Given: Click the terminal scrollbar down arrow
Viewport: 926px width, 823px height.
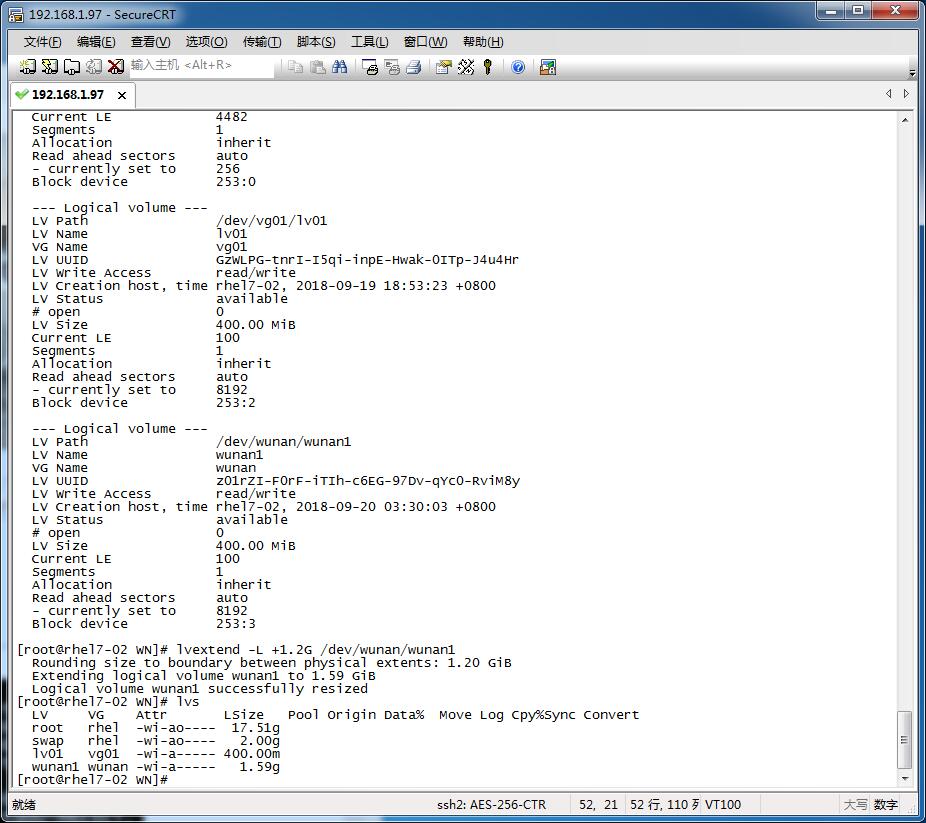Looking at the screenshot, I should [905, 779].
